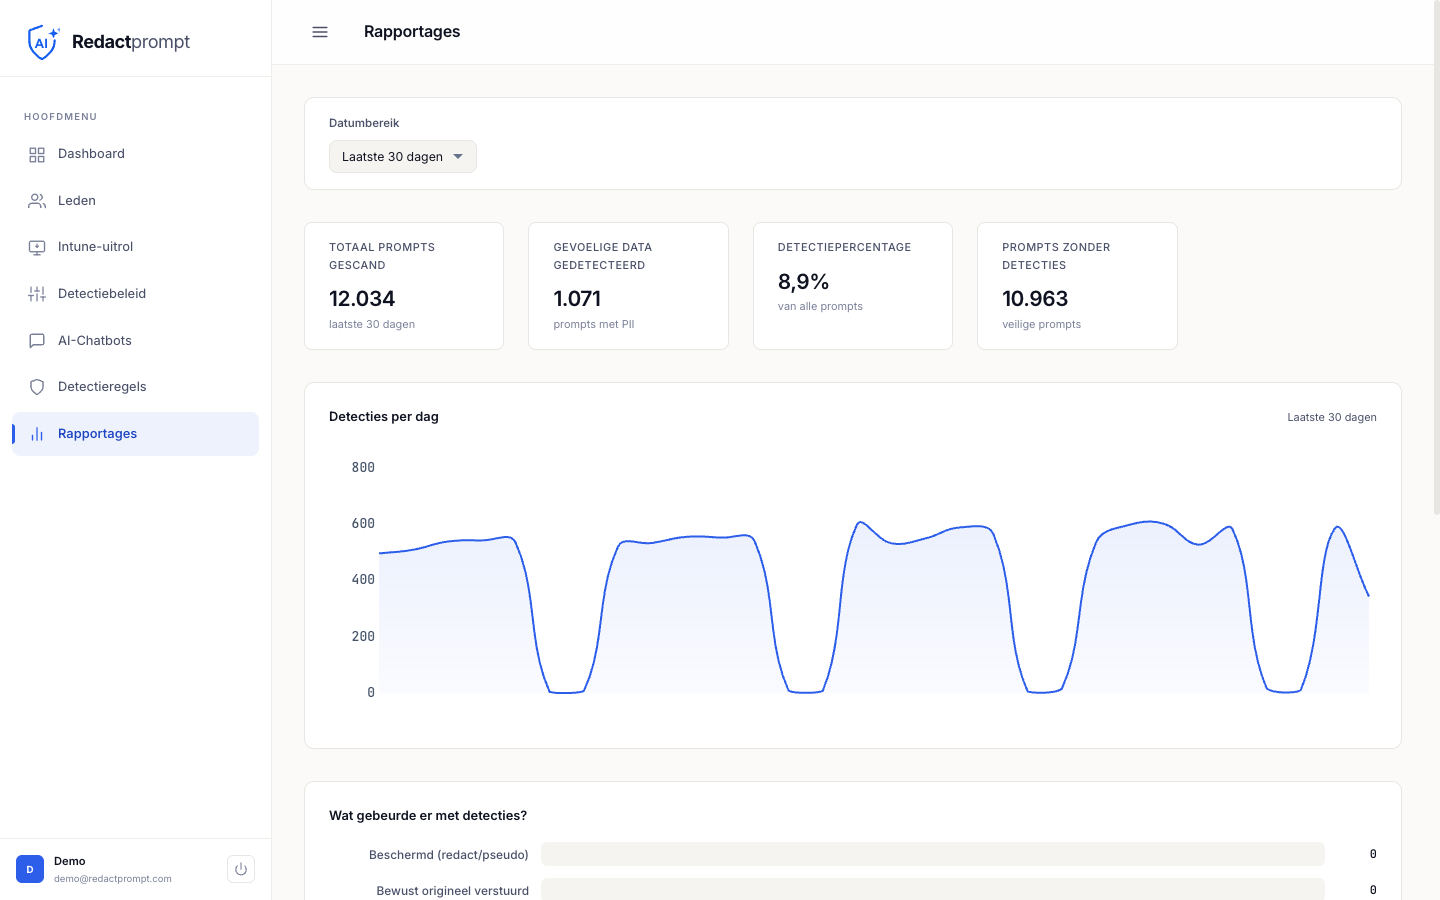Click the Beschermd (redact/pseudo) label
The width and height of the screenshot is (1440, 900).
(x=449, y=855)
